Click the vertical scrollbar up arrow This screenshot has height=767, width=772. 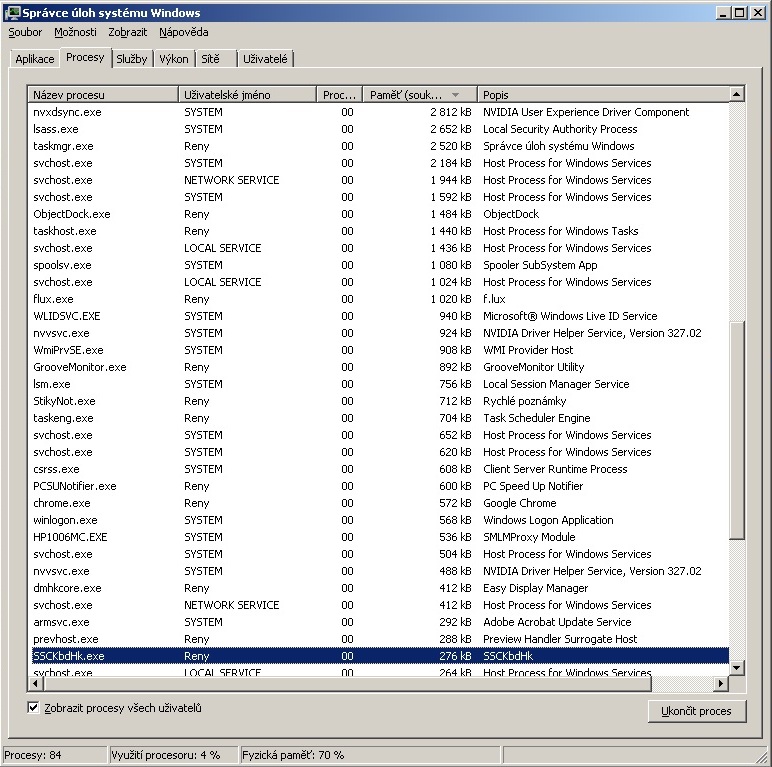click(737, 94)
